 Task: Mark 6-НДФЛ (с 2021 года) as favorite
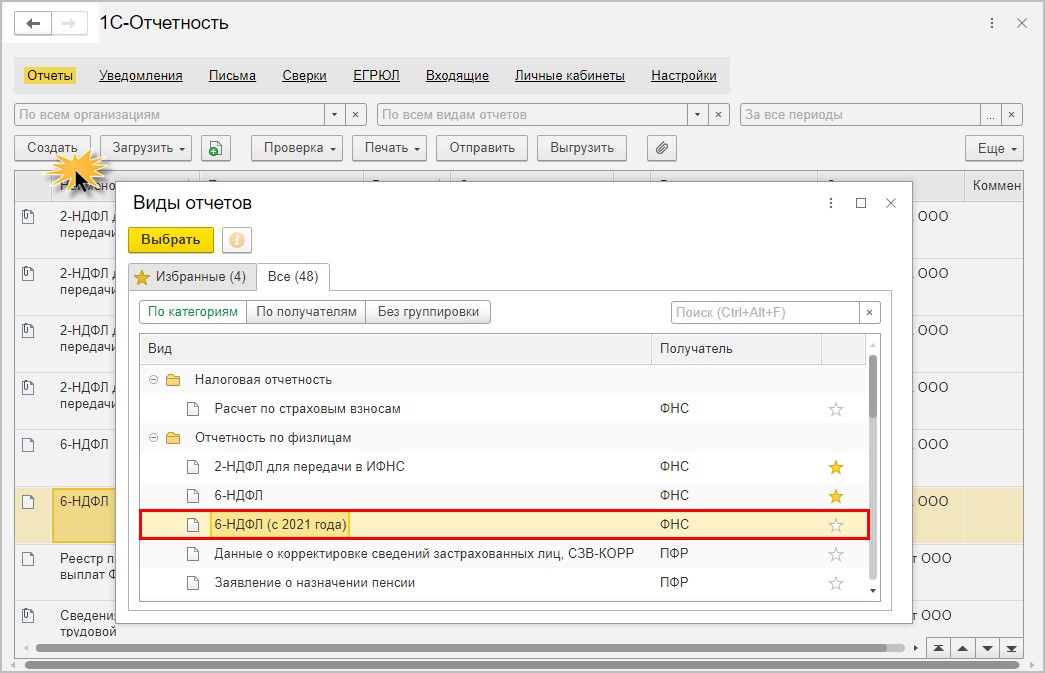coord(836,525)
